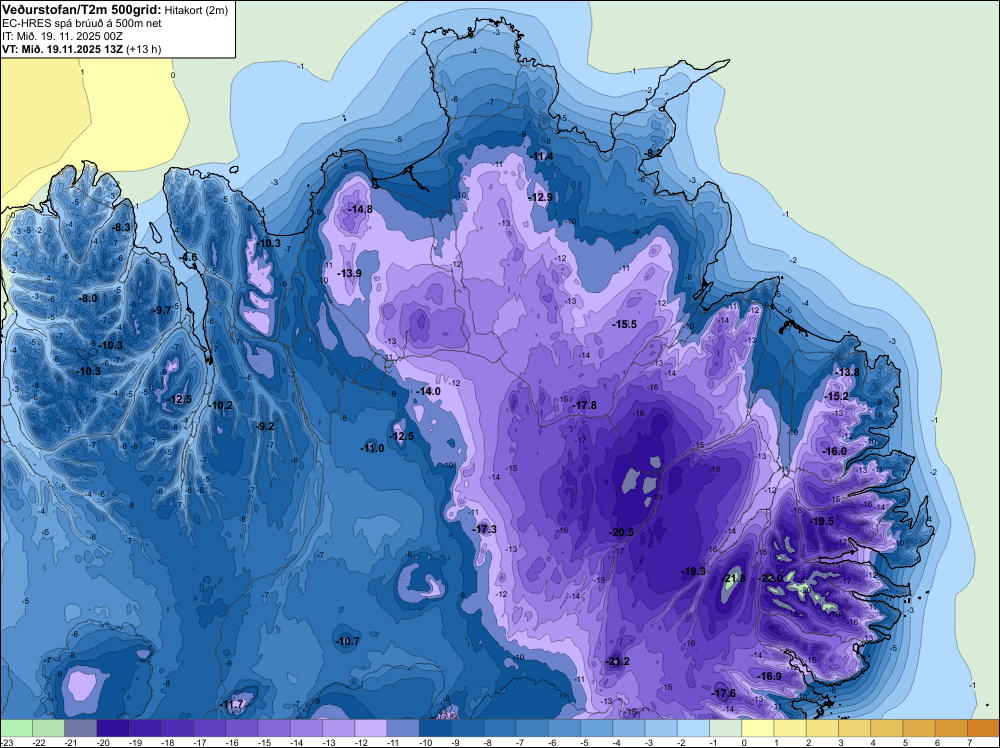Image resolution: width=1000 pixels, height=748 pixels.
Task: Click the initial time line 'IT: Mið. 19. 11. 2025 00Z'
Action: (62, 36)
